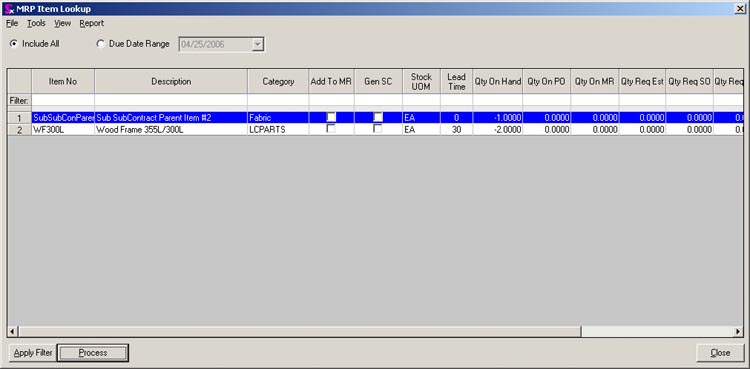The width and height of the screenshot is (750, 369).
Task: Select the Due Date Range radio button
Action: click(100, 44)
